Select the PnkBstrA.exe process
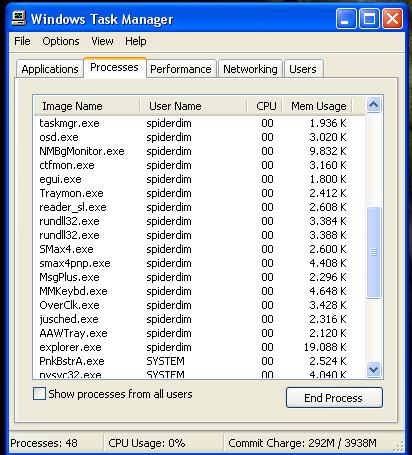Image resolution: width=412 pixels, height=455 pixels. coord(199,361)
